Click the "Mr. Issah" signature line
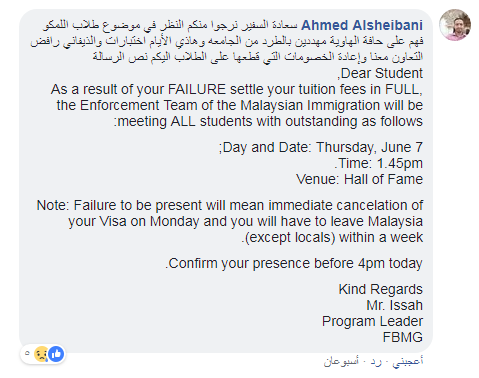 (x=394, y=305)
